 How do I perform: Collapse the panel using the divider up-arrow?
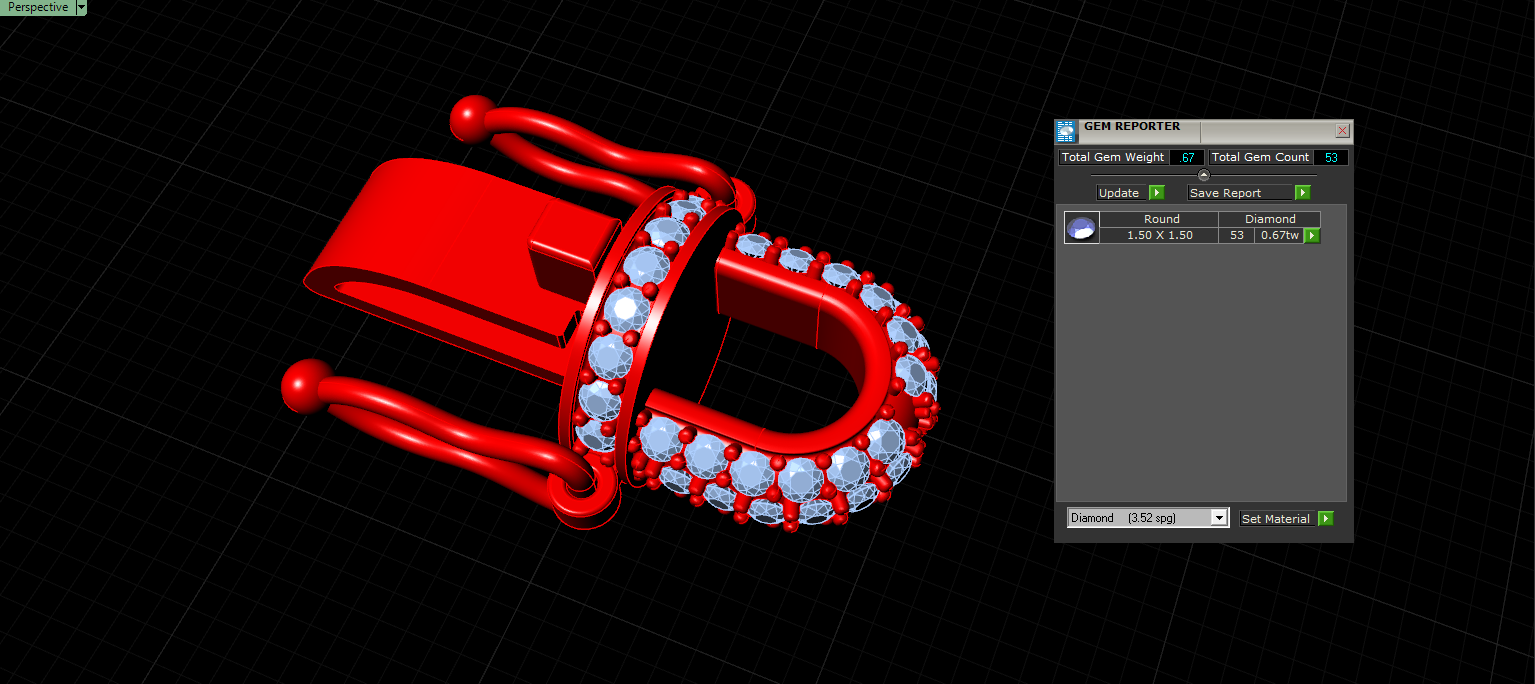(1204, 175)
